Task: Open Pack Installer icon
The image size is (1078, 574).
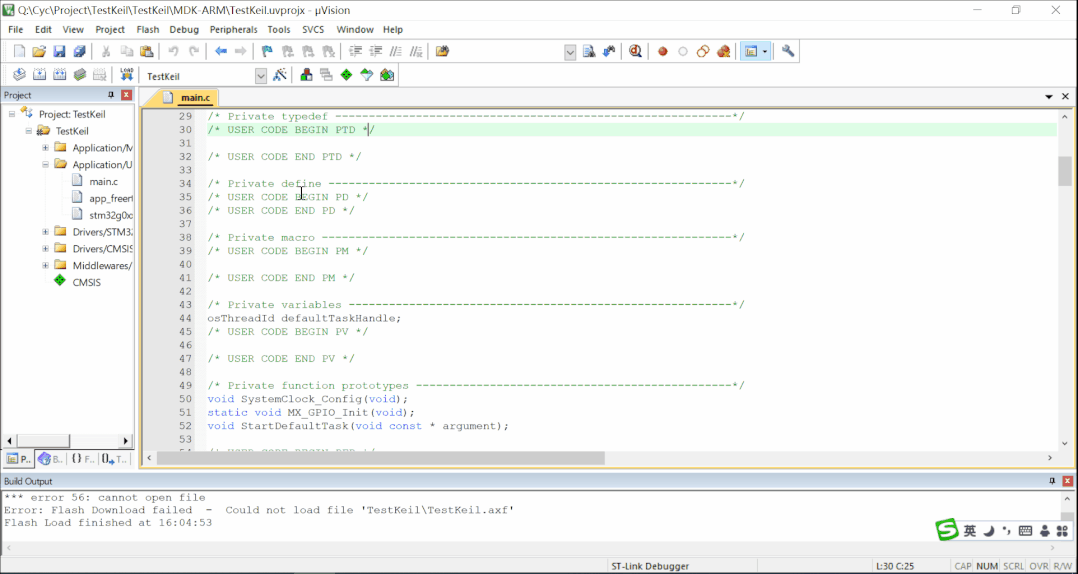Action: 387,75
